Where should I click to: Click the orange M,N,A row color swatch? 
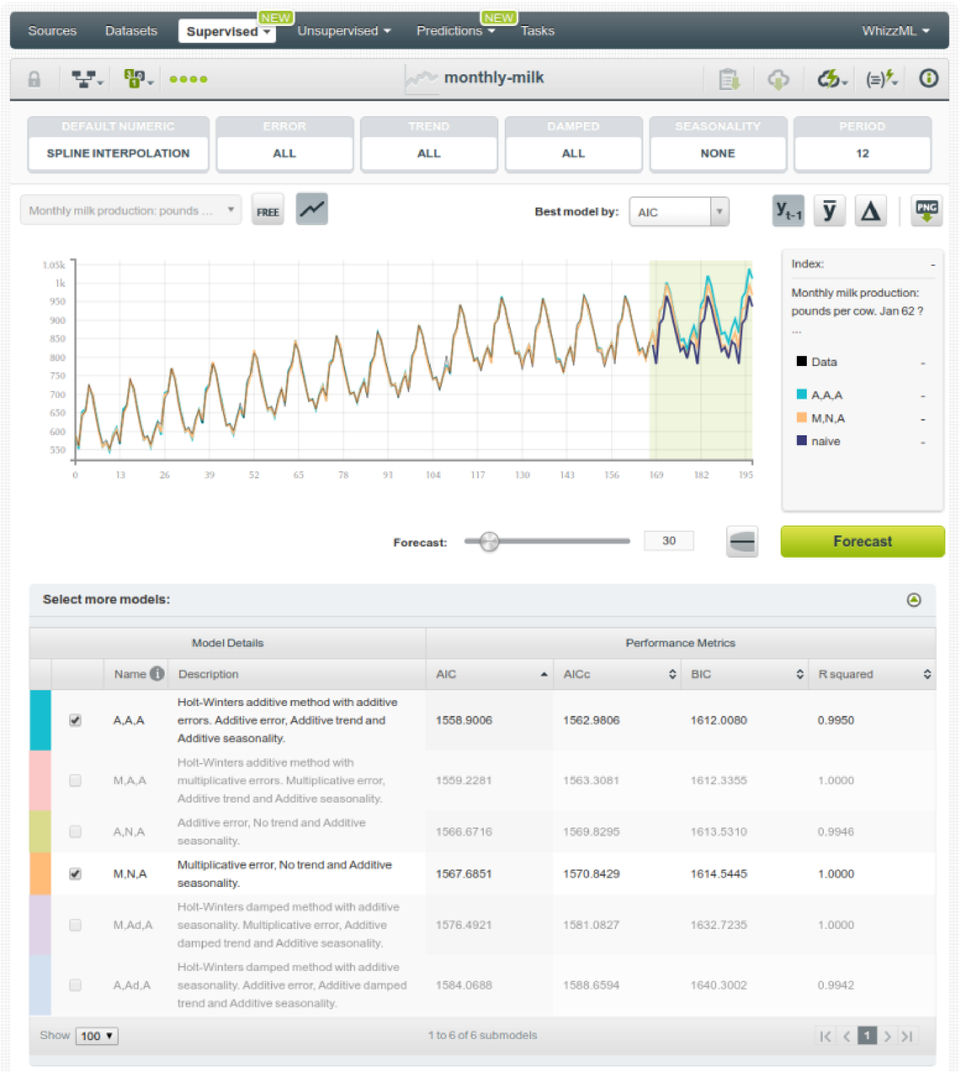pos(40,874)
